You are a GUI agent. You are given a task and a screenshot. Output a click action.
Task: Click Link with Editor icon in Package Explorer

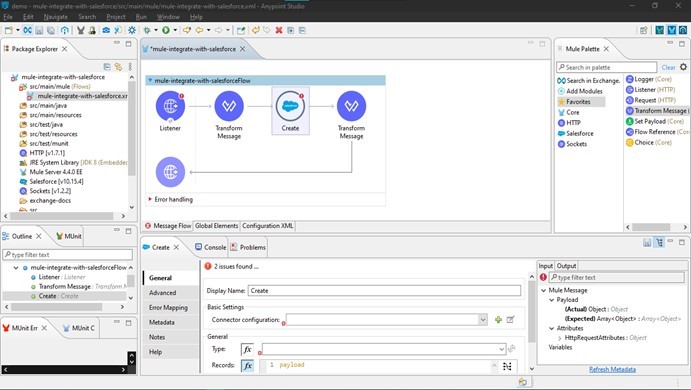[118, 67]
